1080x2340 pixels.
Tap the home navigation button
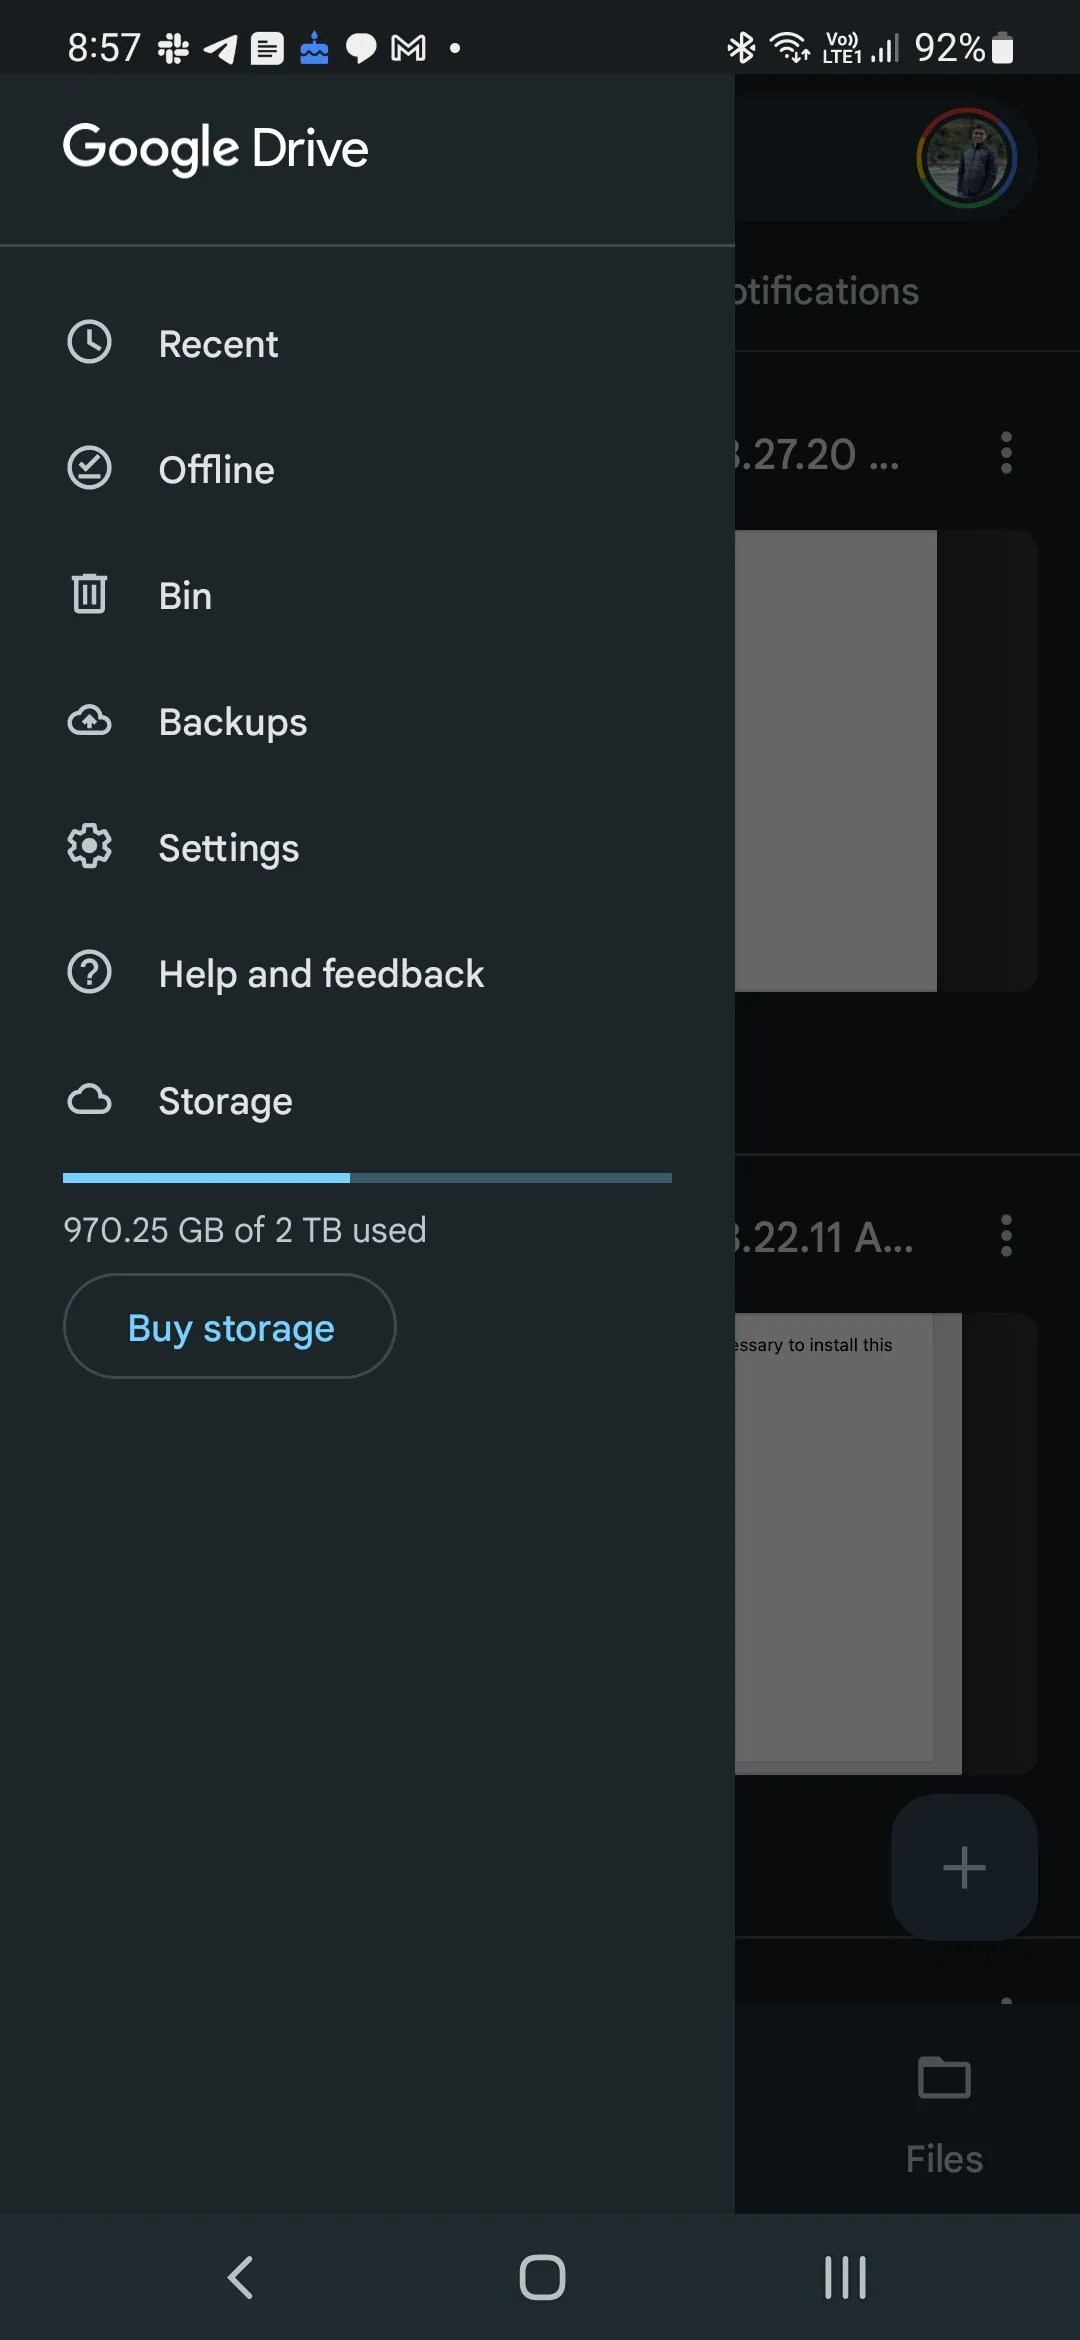(540, 2278)
